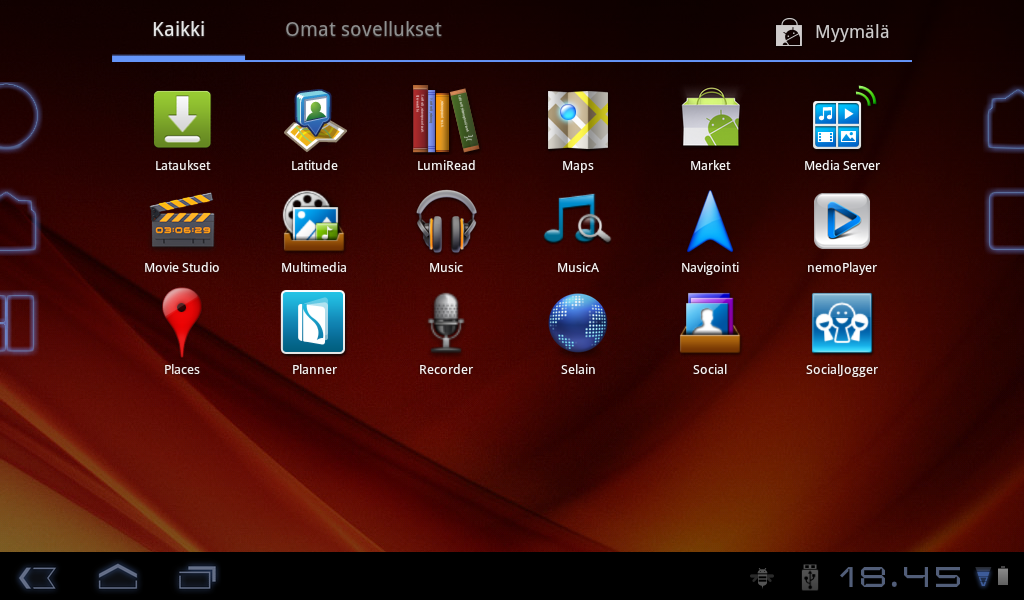Check the battery status icon
1024x600 pixels.
coord(1003,576)
